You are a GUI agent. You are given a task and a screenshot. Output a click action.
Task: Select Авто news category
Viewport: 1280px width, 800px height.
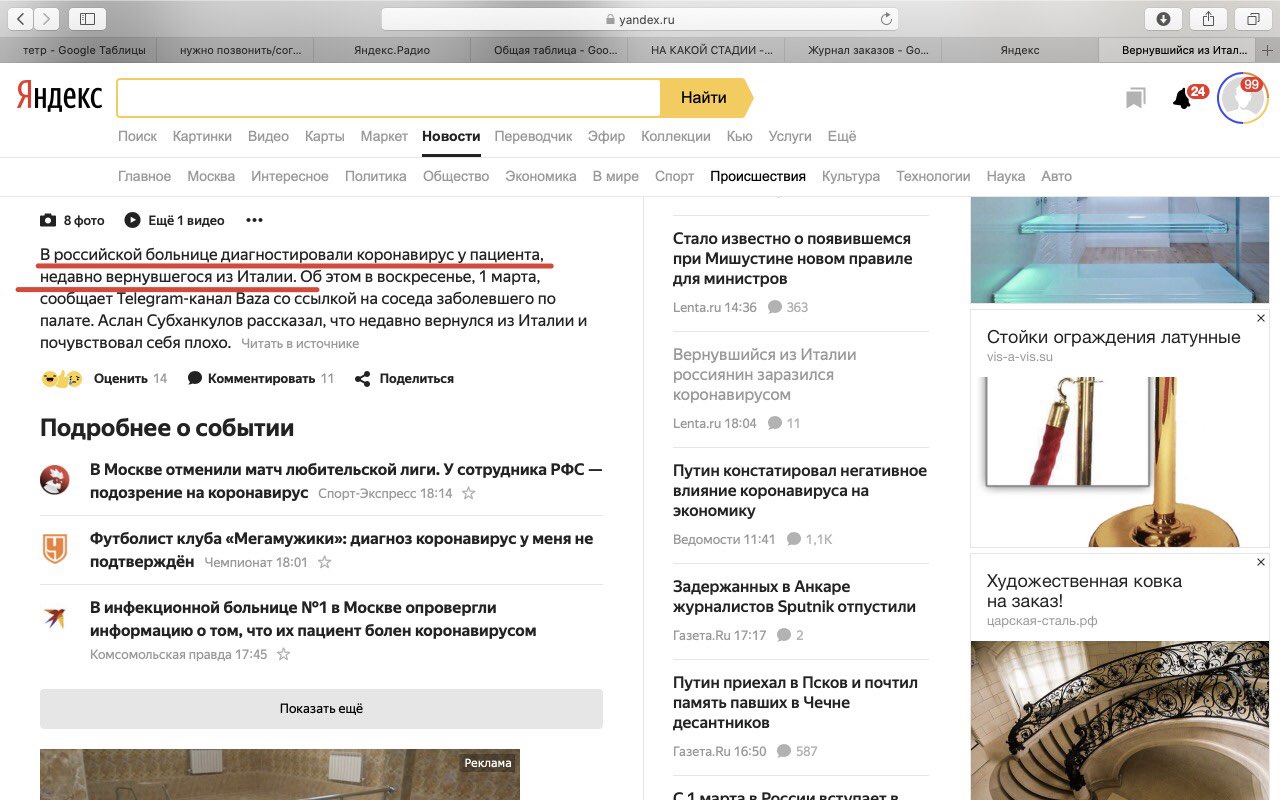click(x=1056, y=176)
